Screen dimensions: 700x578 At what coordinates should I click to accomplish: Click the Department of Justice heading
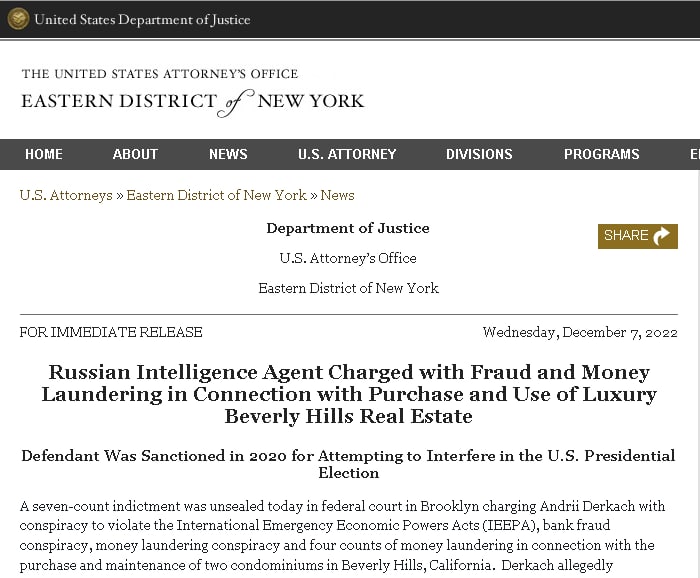348,228
